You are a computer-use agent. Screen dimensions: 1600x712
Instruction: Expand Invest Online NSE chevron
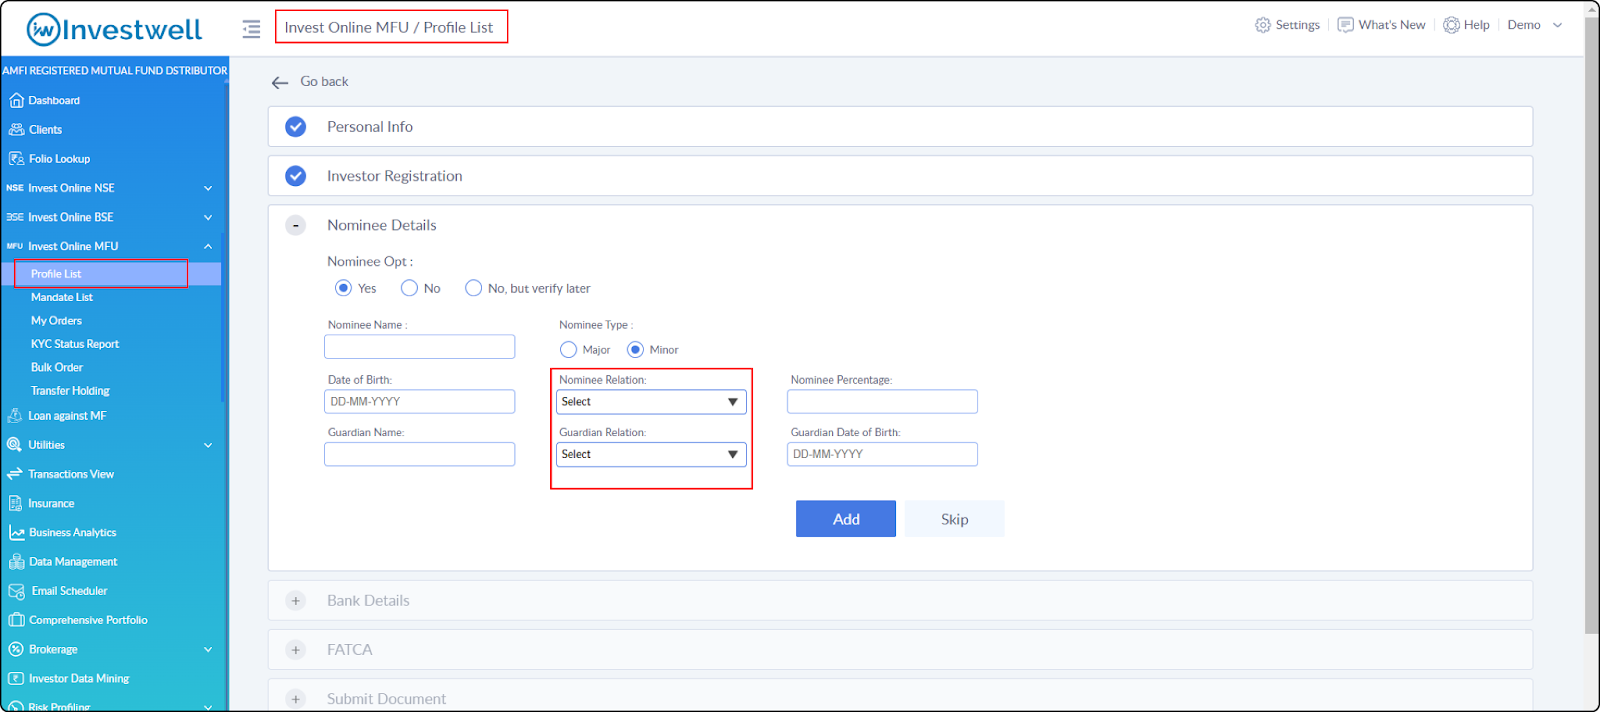pos(208,188)
